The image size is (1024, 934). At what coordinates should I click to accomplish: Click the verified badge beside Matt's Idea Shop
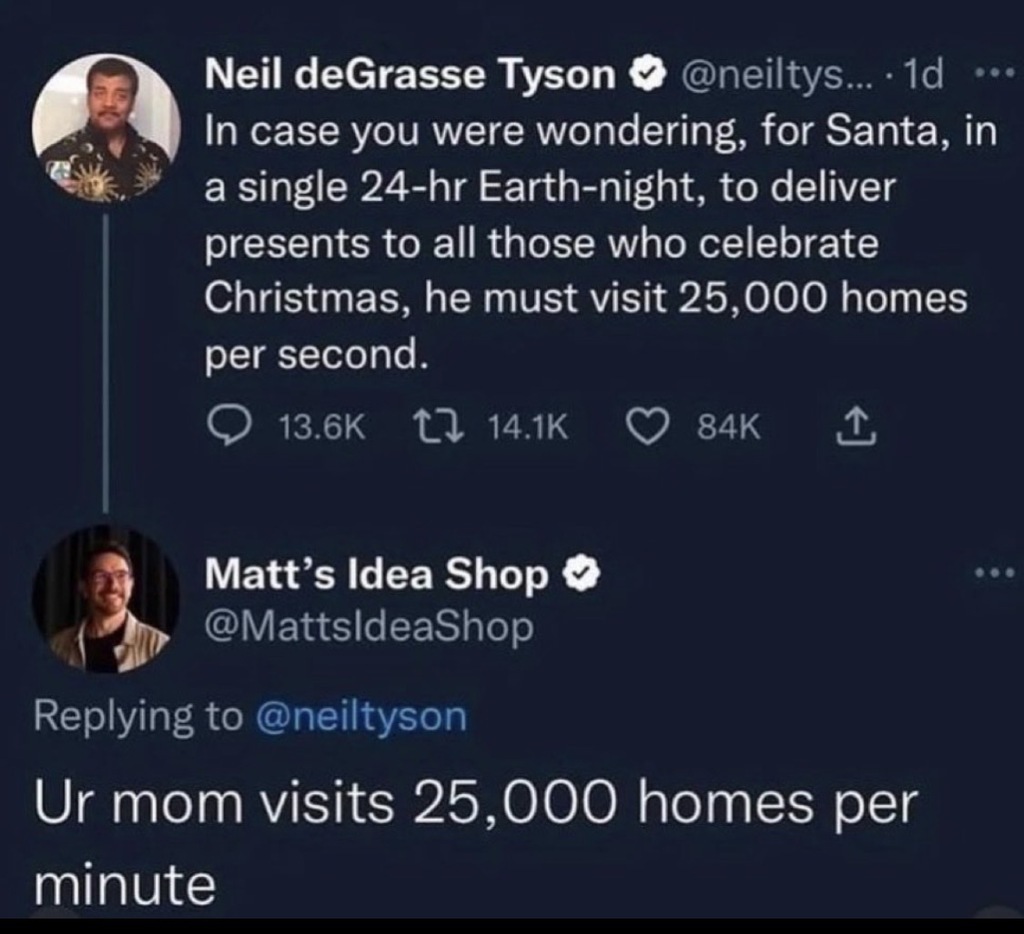579,575
